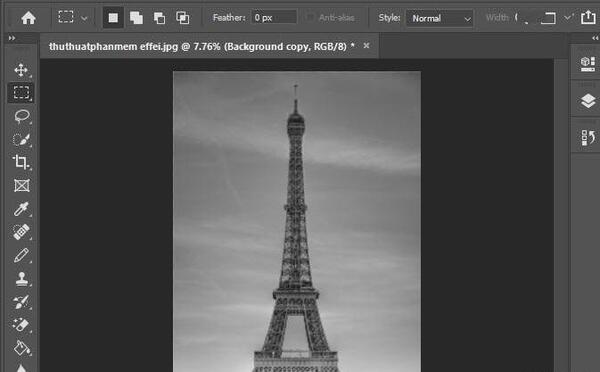Viewport: 600px width, 372px height.
Task: Select the Move tool
Action: click(x=21, y=70)
